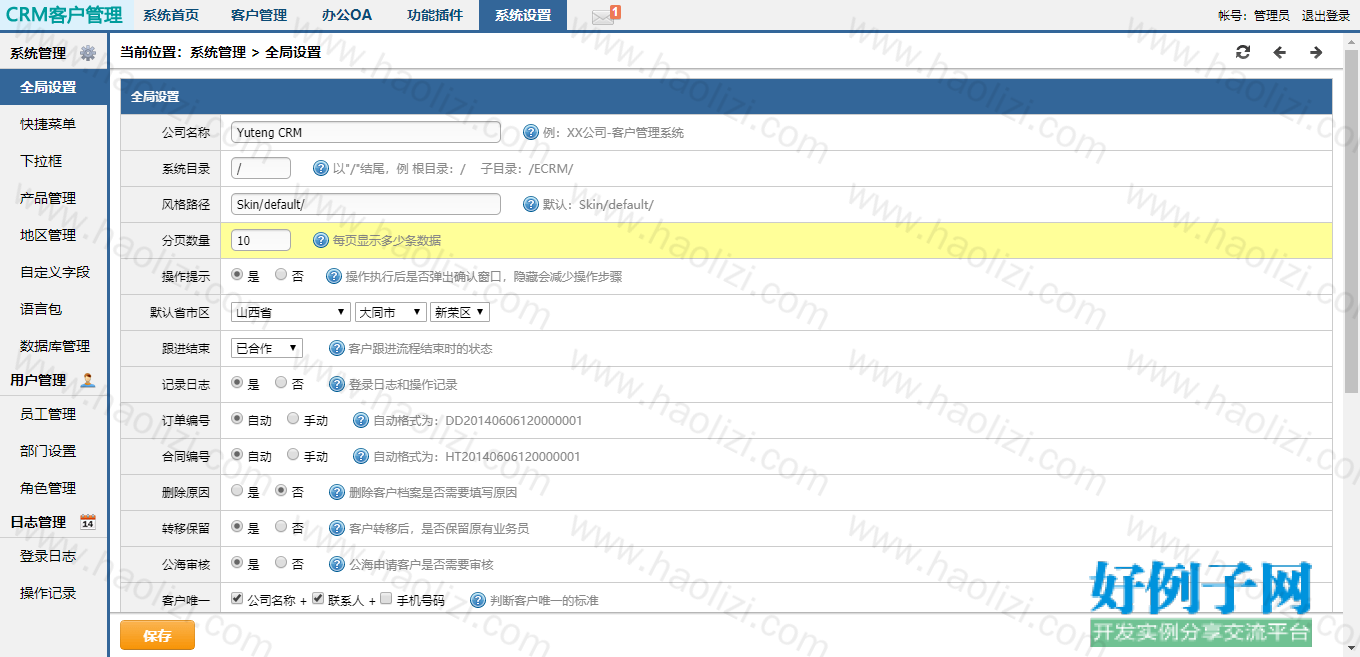Click help icon in 记录日志 row
Image resolution: width=1360 pixels, height=657 pixels.
[337, 384]
